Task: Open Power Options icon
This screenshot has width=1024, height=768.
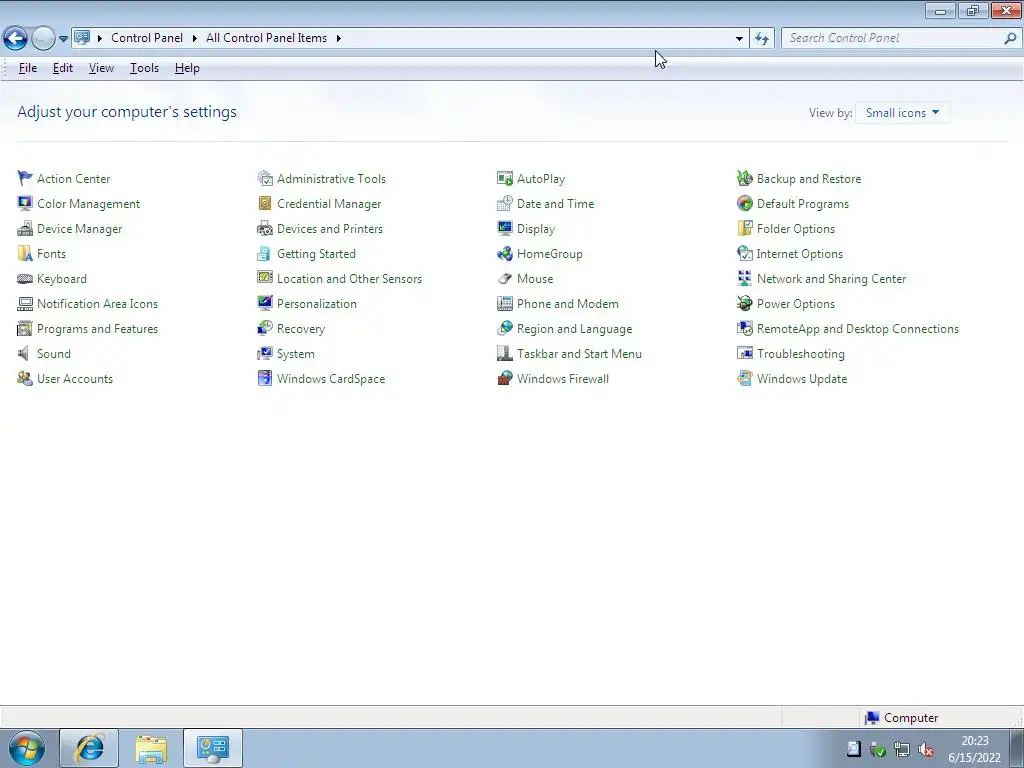Action: click(x=744, y=304)
